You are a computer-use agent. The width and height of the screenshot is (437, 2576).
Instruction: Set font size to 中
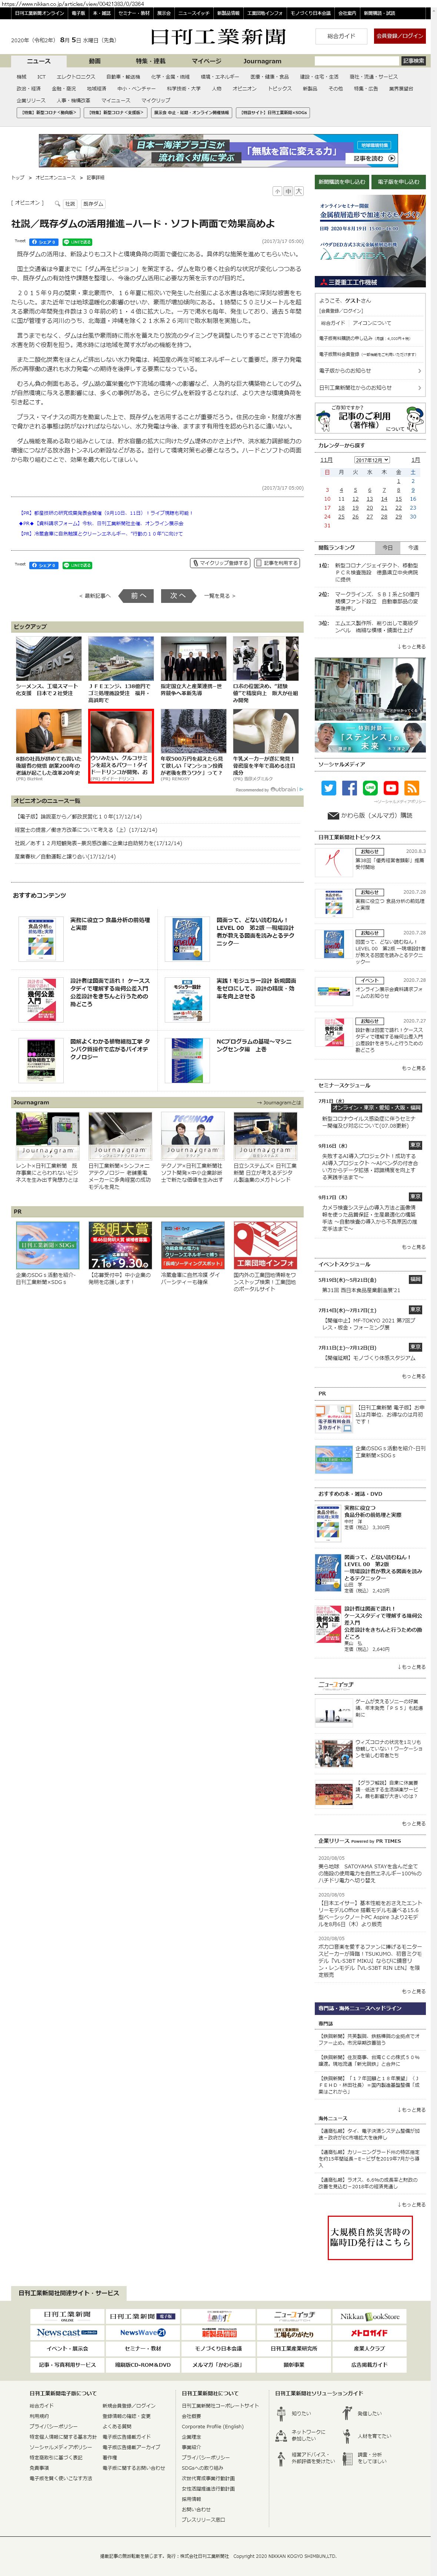click(288, 191)
